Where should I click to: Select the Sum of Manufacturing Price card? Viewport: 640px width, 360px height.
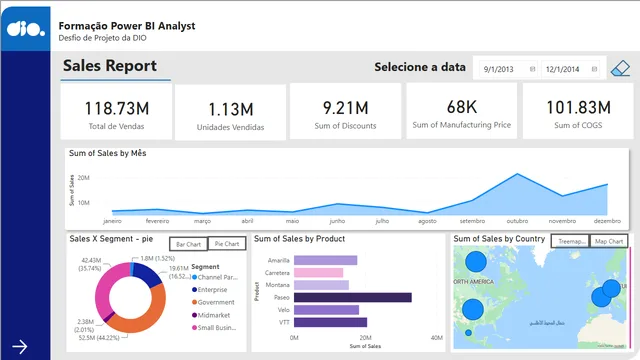[462, 111]
